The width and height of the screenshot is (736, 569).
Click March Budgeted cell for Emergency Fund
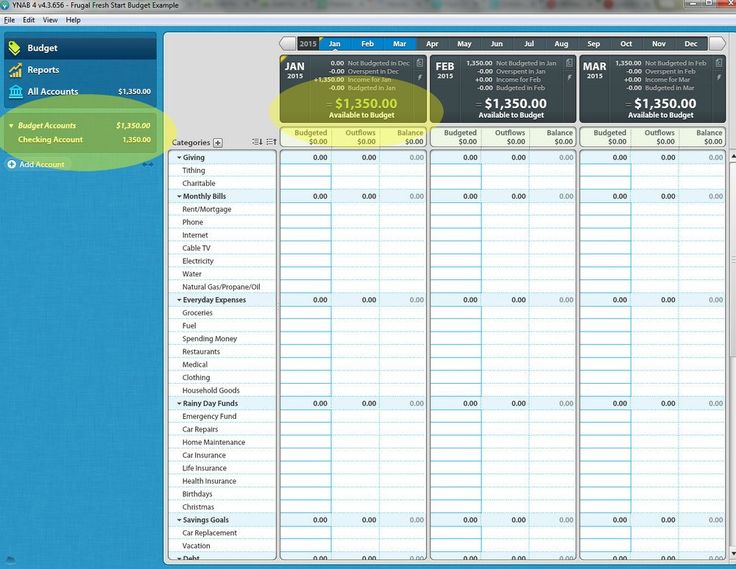coord(605,416)
